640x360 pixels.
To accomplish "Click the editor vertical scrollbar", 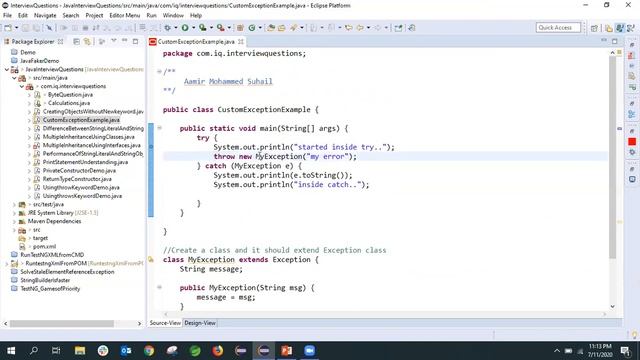I will click(612, 158).
